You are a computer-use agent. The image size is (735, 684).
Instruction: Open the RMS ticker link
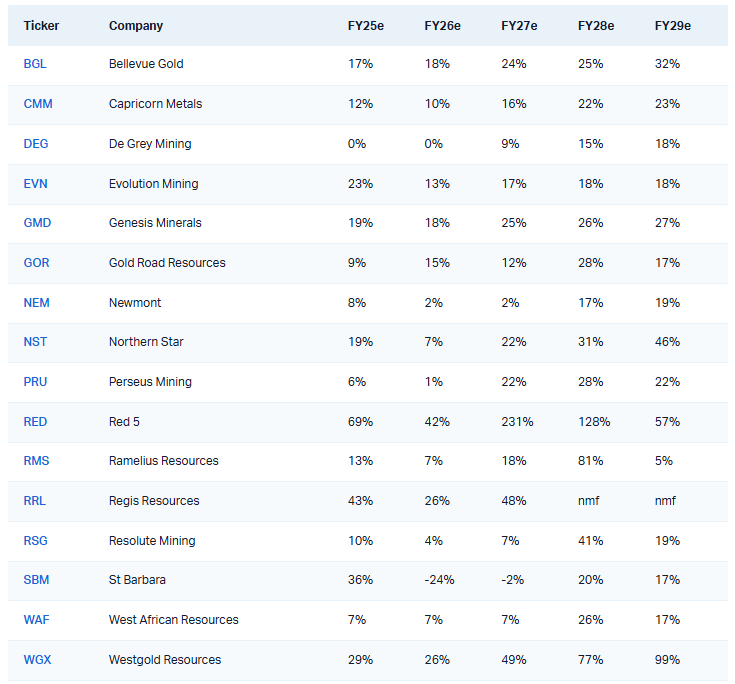coord(36,461)
